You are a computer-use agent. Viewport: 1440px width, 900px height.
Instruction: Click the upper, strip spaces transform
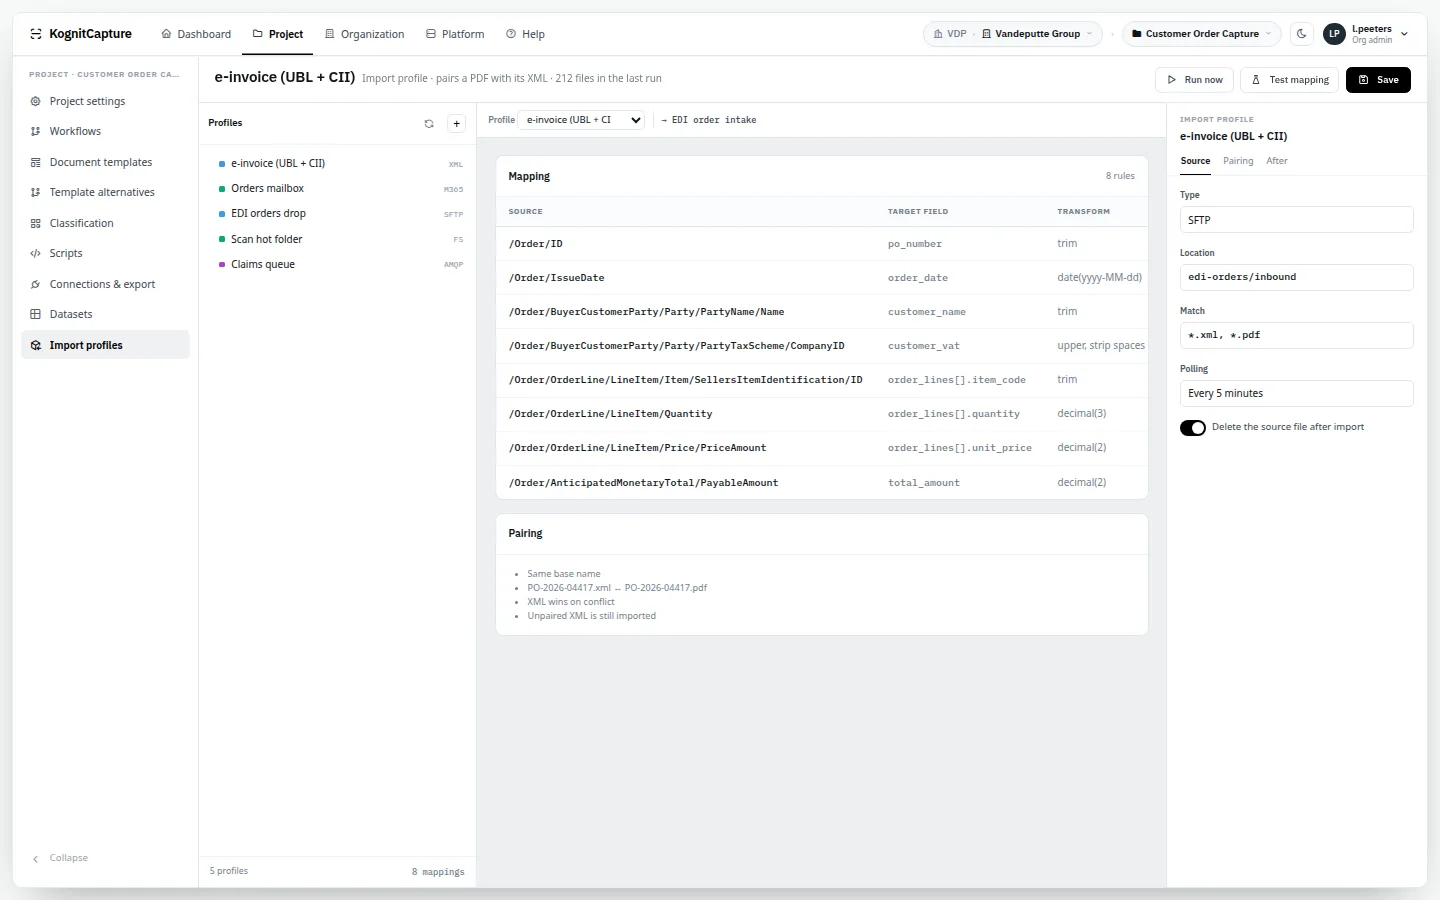click(x=1101, y=346)
